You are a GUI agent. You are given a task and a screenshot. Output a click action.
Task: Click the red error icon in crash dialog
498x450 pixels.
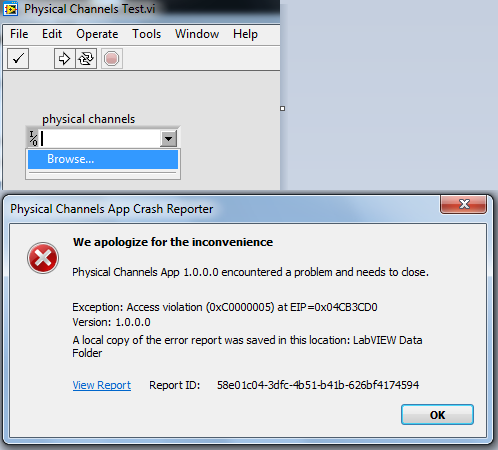tap(43, 258)
